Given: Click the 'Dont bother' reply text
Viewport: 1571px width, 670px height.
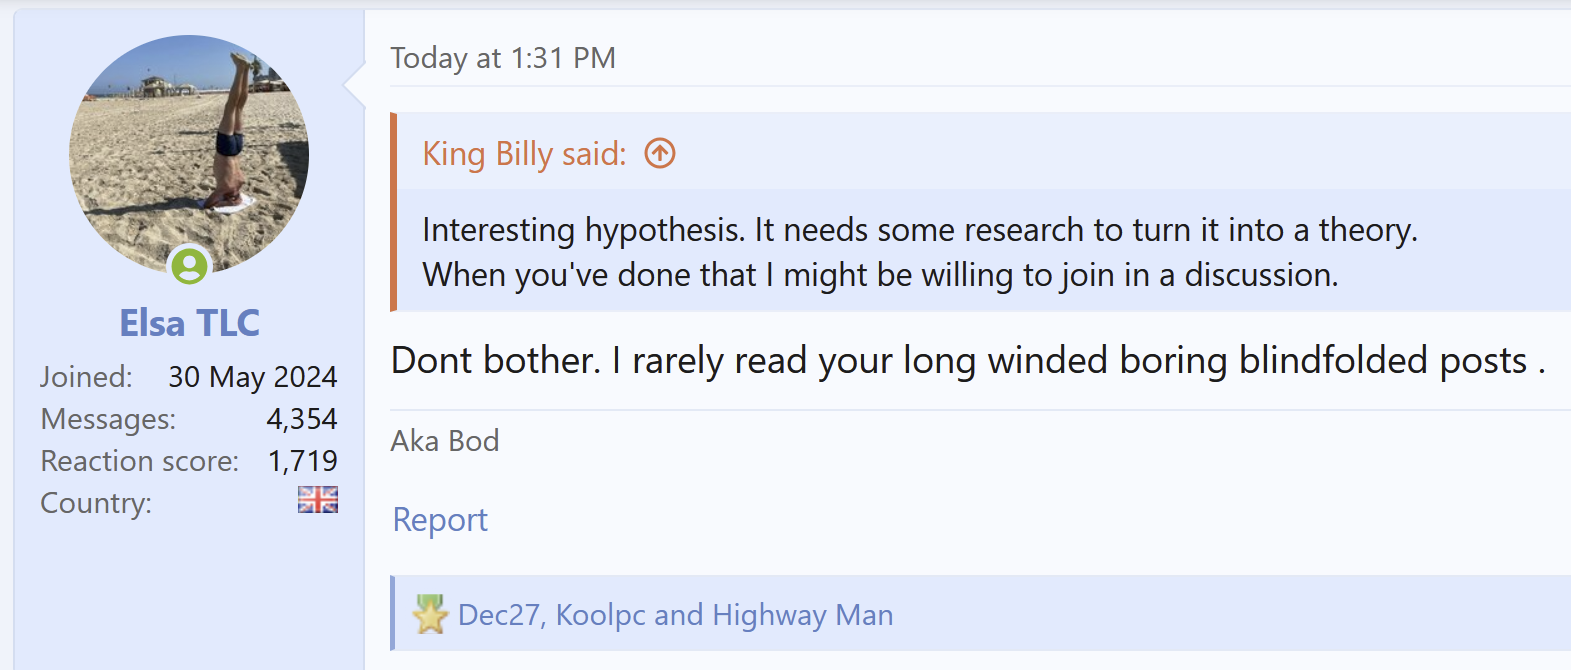Looking at the screenshot, I should 966,361.
